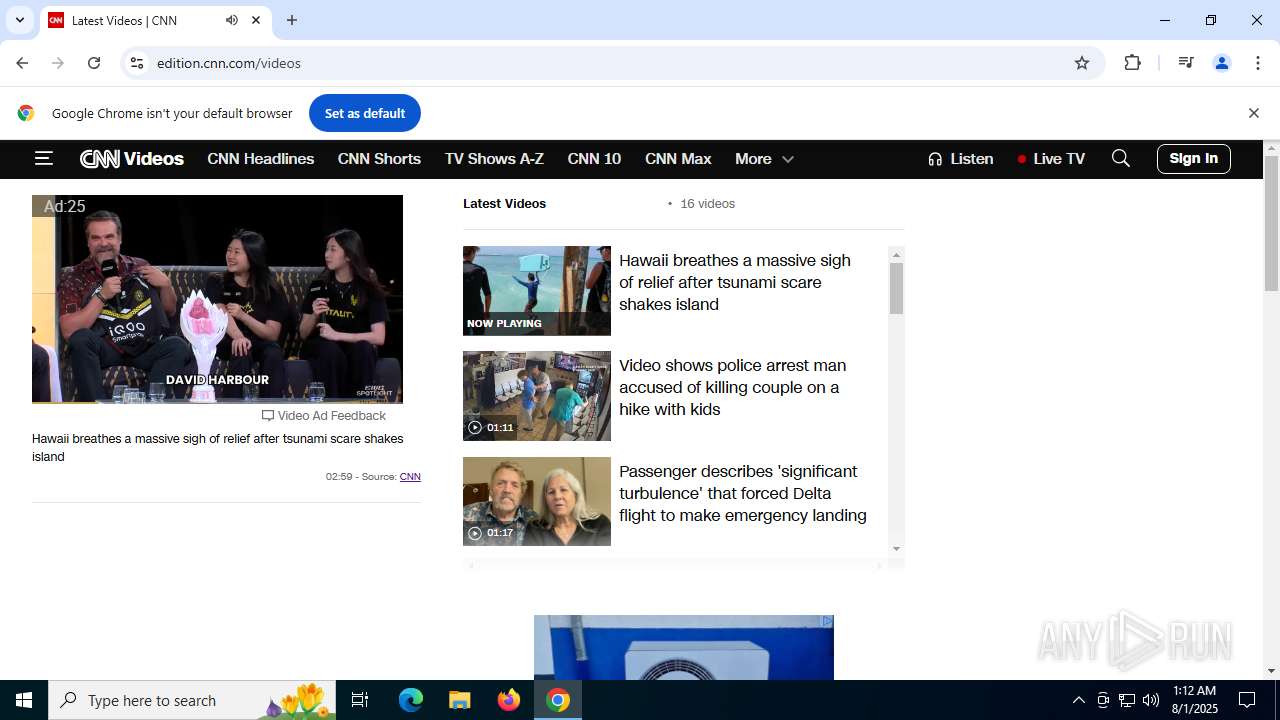Open media controls icon in toolbar

point(1186,63)
